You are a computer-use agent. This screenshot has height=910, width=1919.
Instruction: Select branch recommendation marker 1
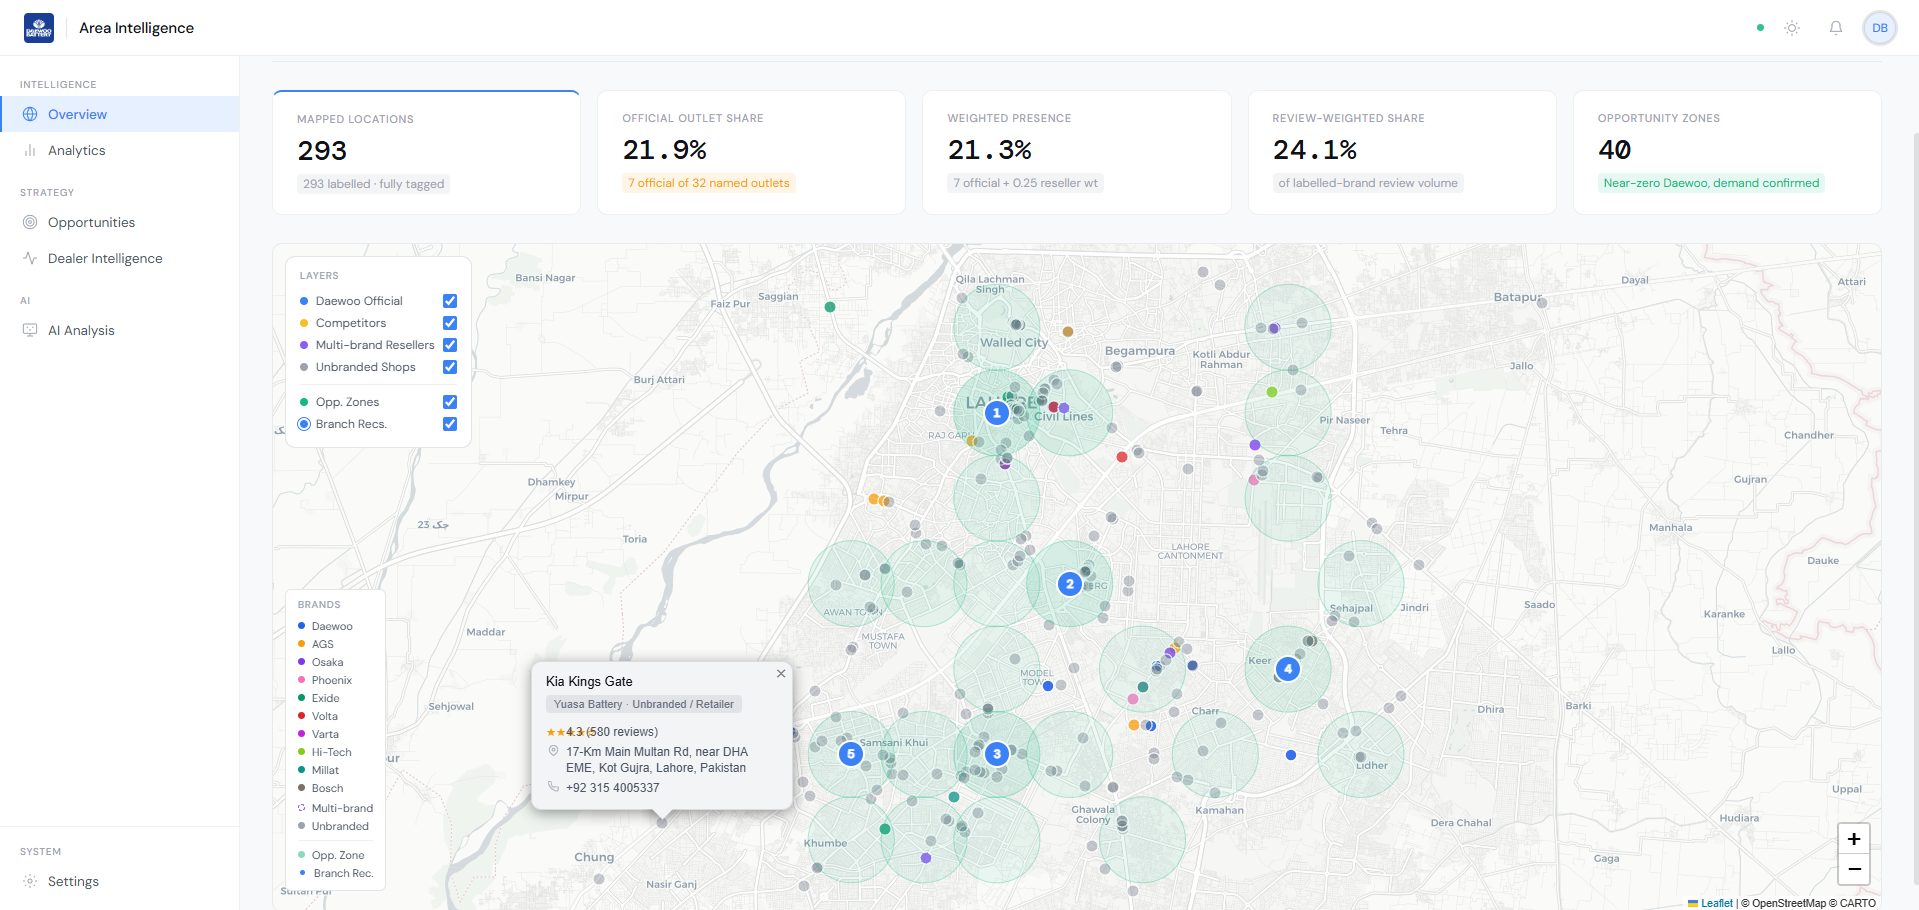pyautogui.click(x=996, y=412)
